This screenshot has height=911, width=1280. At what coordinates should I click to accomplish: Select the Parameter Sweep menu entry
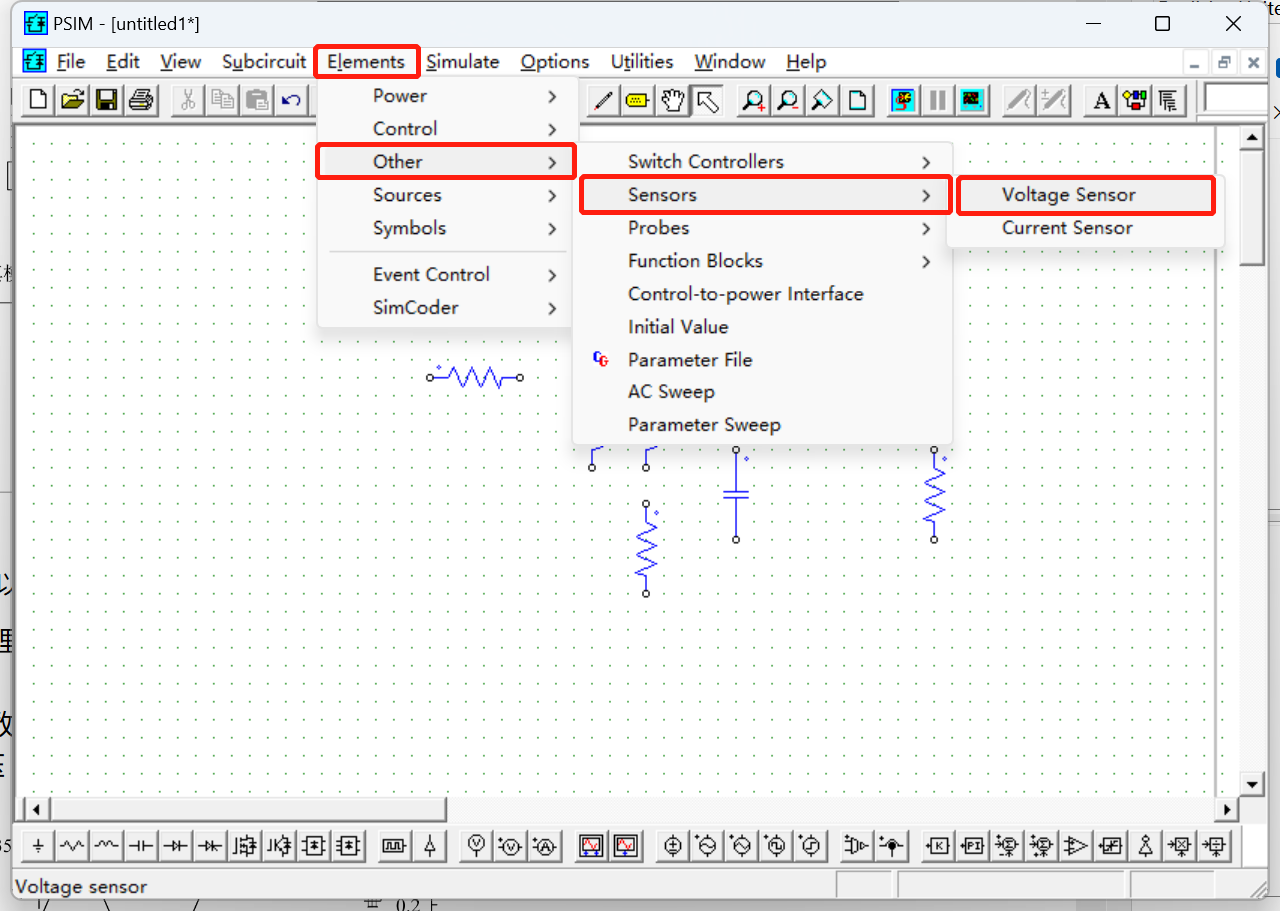tap(762, 425)
